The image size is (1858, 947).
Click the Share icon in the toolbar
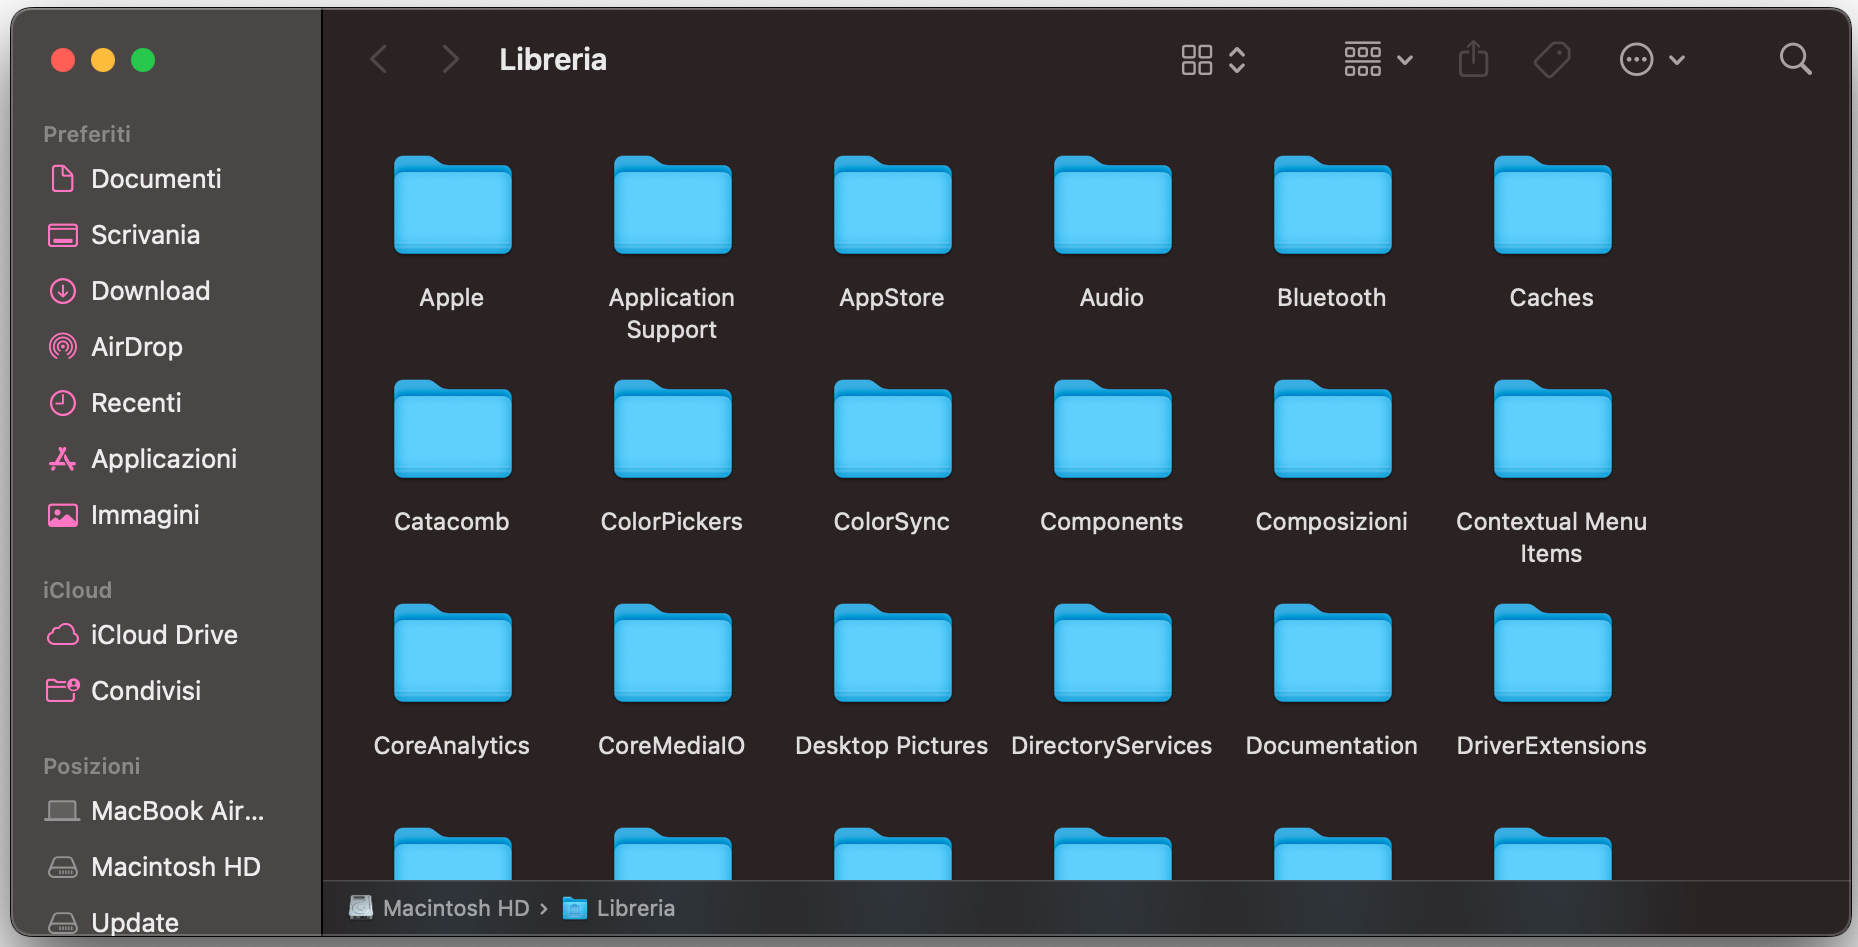[1473, 59]
